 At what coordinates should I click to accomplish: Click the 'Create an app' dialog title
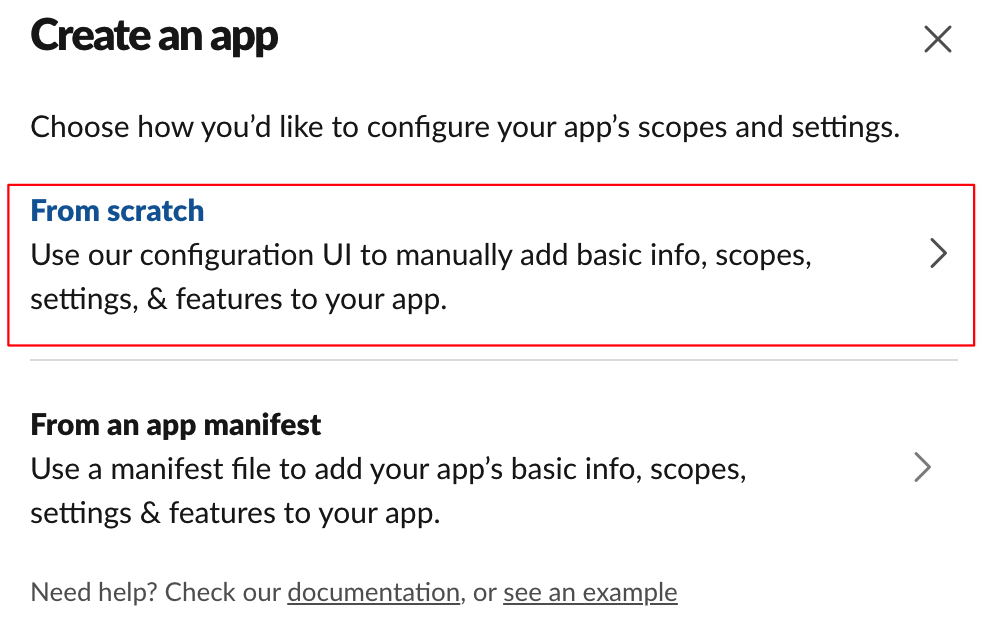click(x=154, y=36)
